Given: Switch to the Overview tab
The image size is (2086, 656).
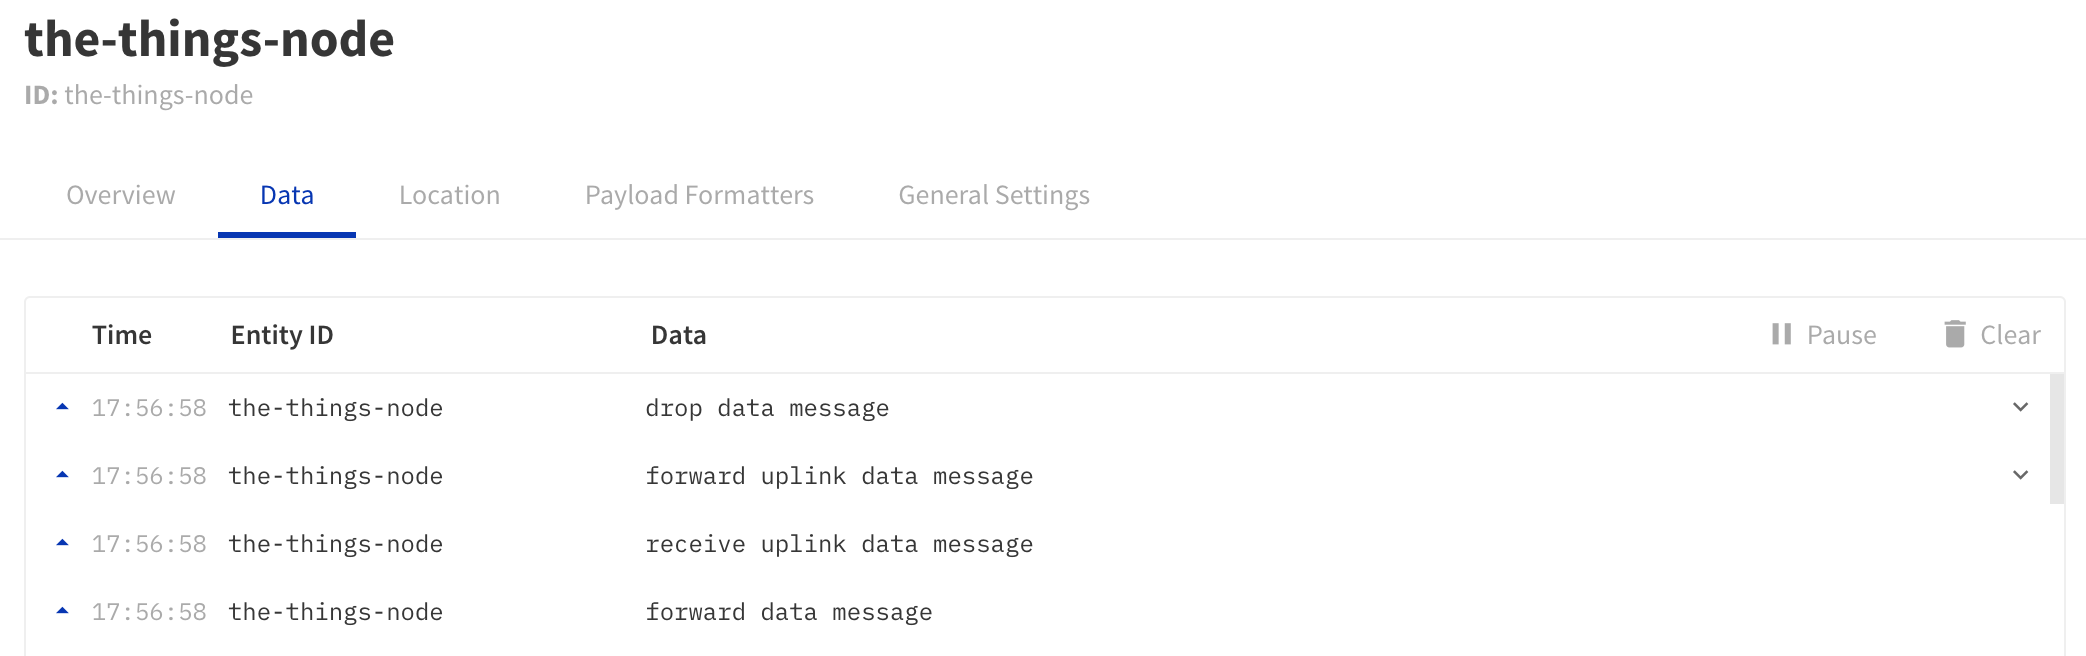Looking at the screenshot, I should [x=119, y=195].
